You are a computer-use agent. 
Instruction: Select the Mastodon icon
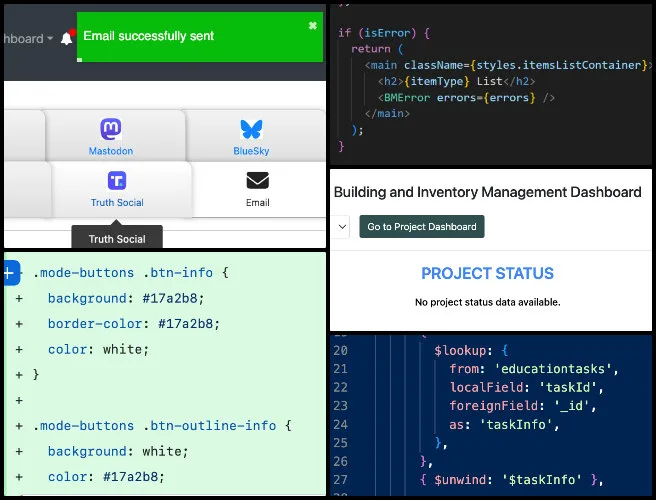point(111,129)
